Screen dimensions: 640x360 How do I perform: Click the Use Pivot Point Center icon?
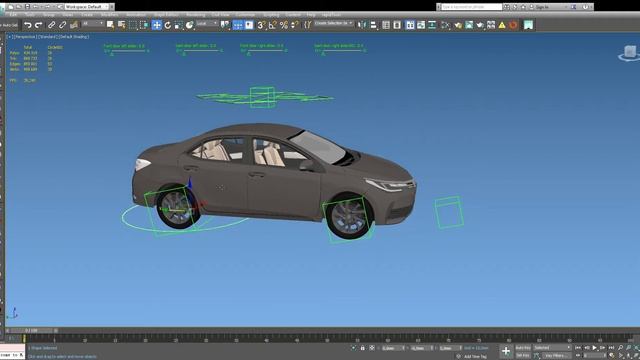pos(225,25)
